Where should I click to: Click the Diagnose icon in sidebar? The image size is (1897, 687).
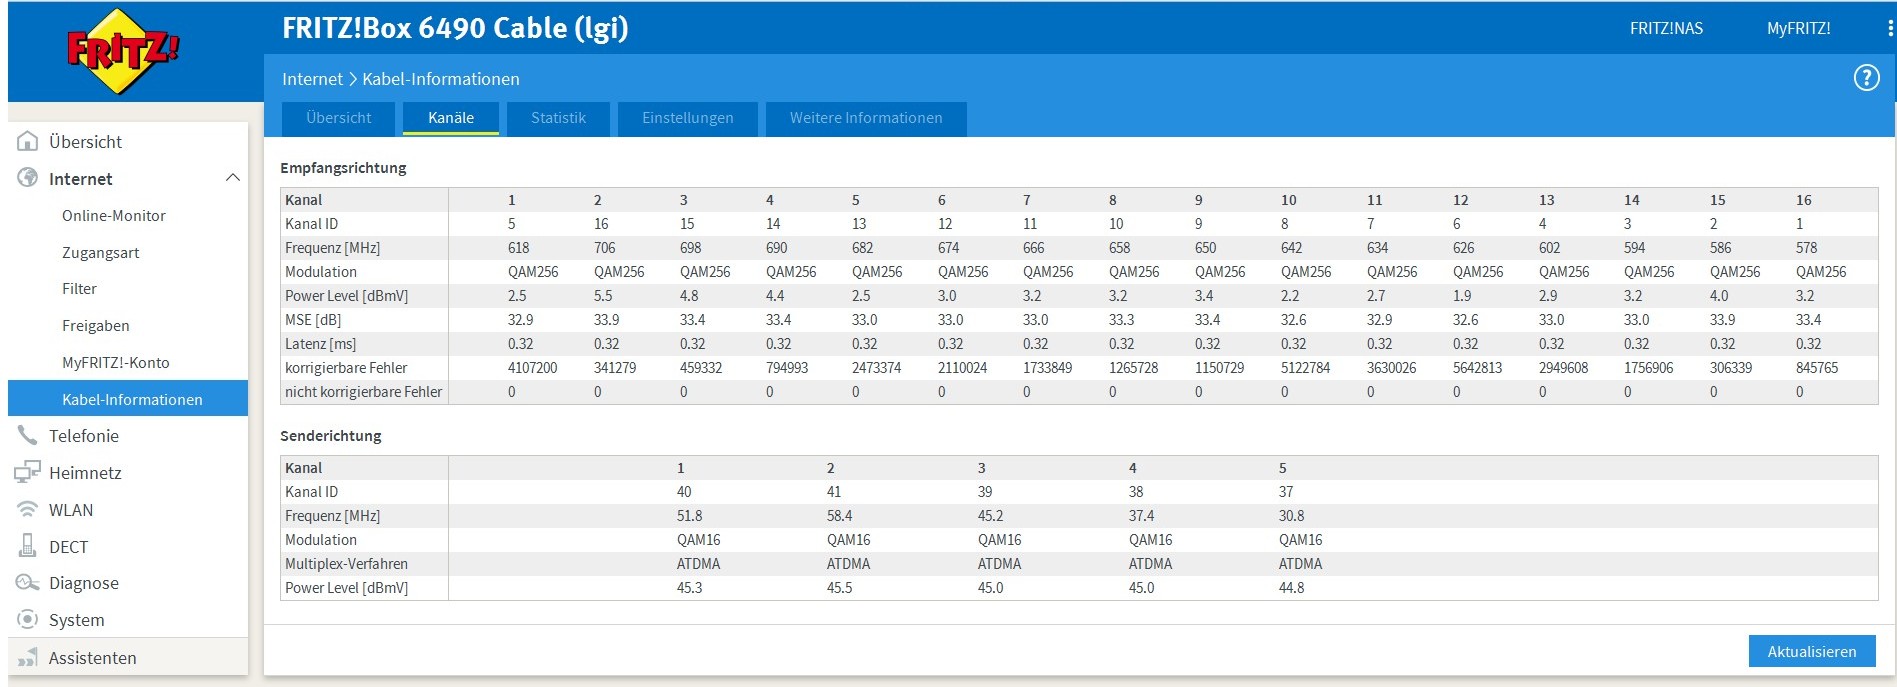click(28, 582)
